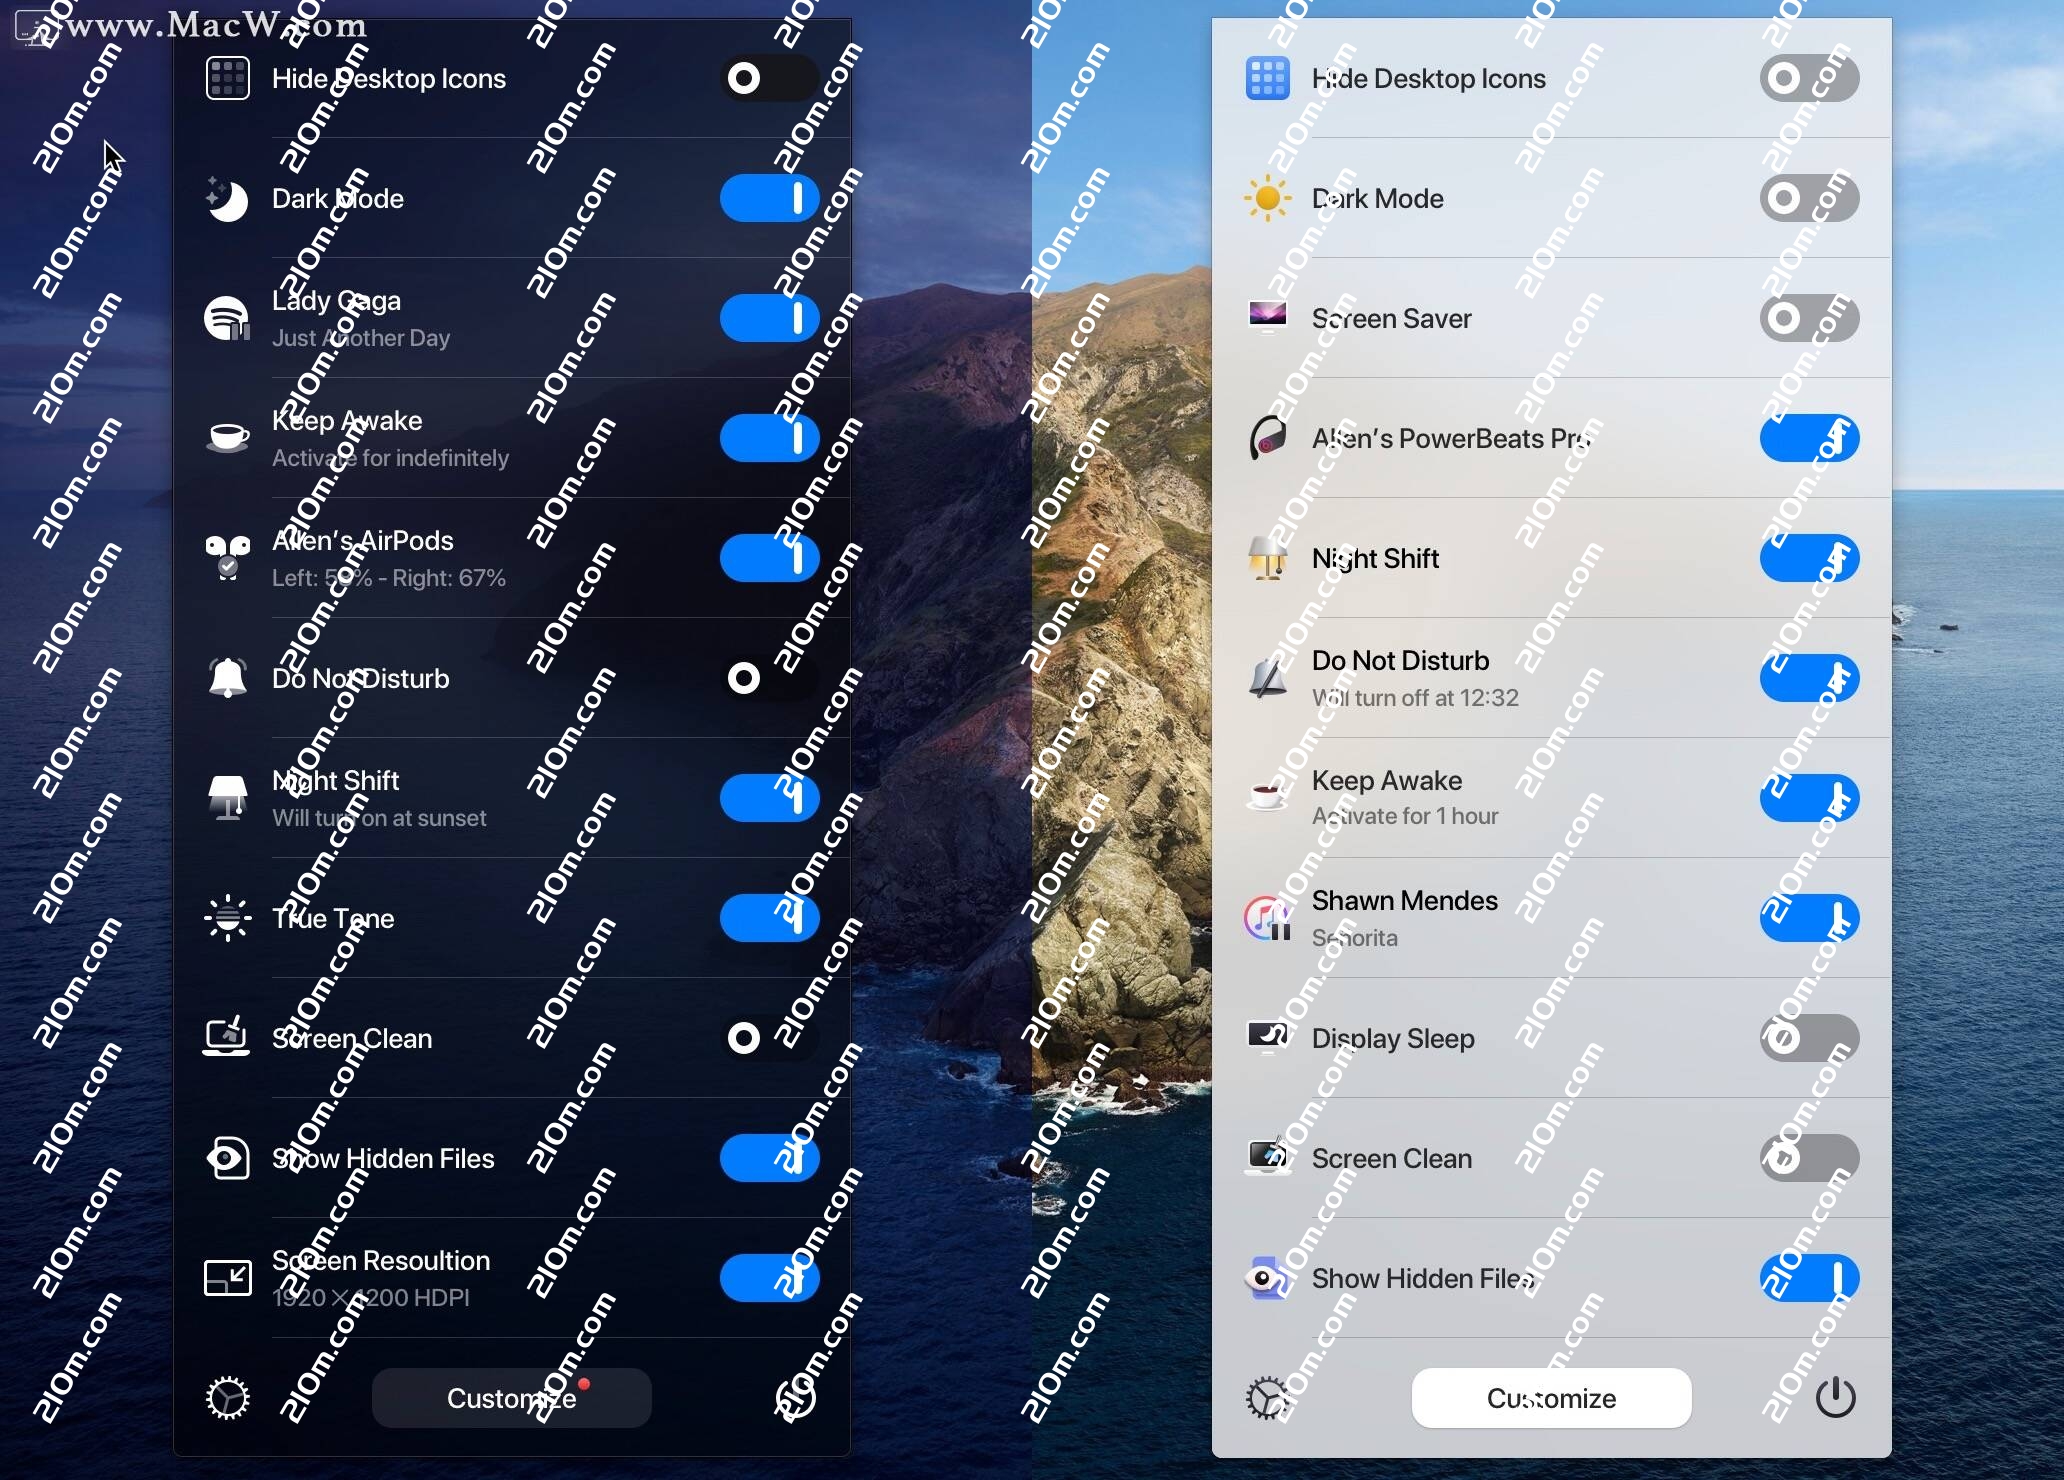Image resolution: width=2064 pixels, height=1480 pixels.
Task: Click the PowerBeats Pro earphone icon
Action: [x=1267, y=438]
